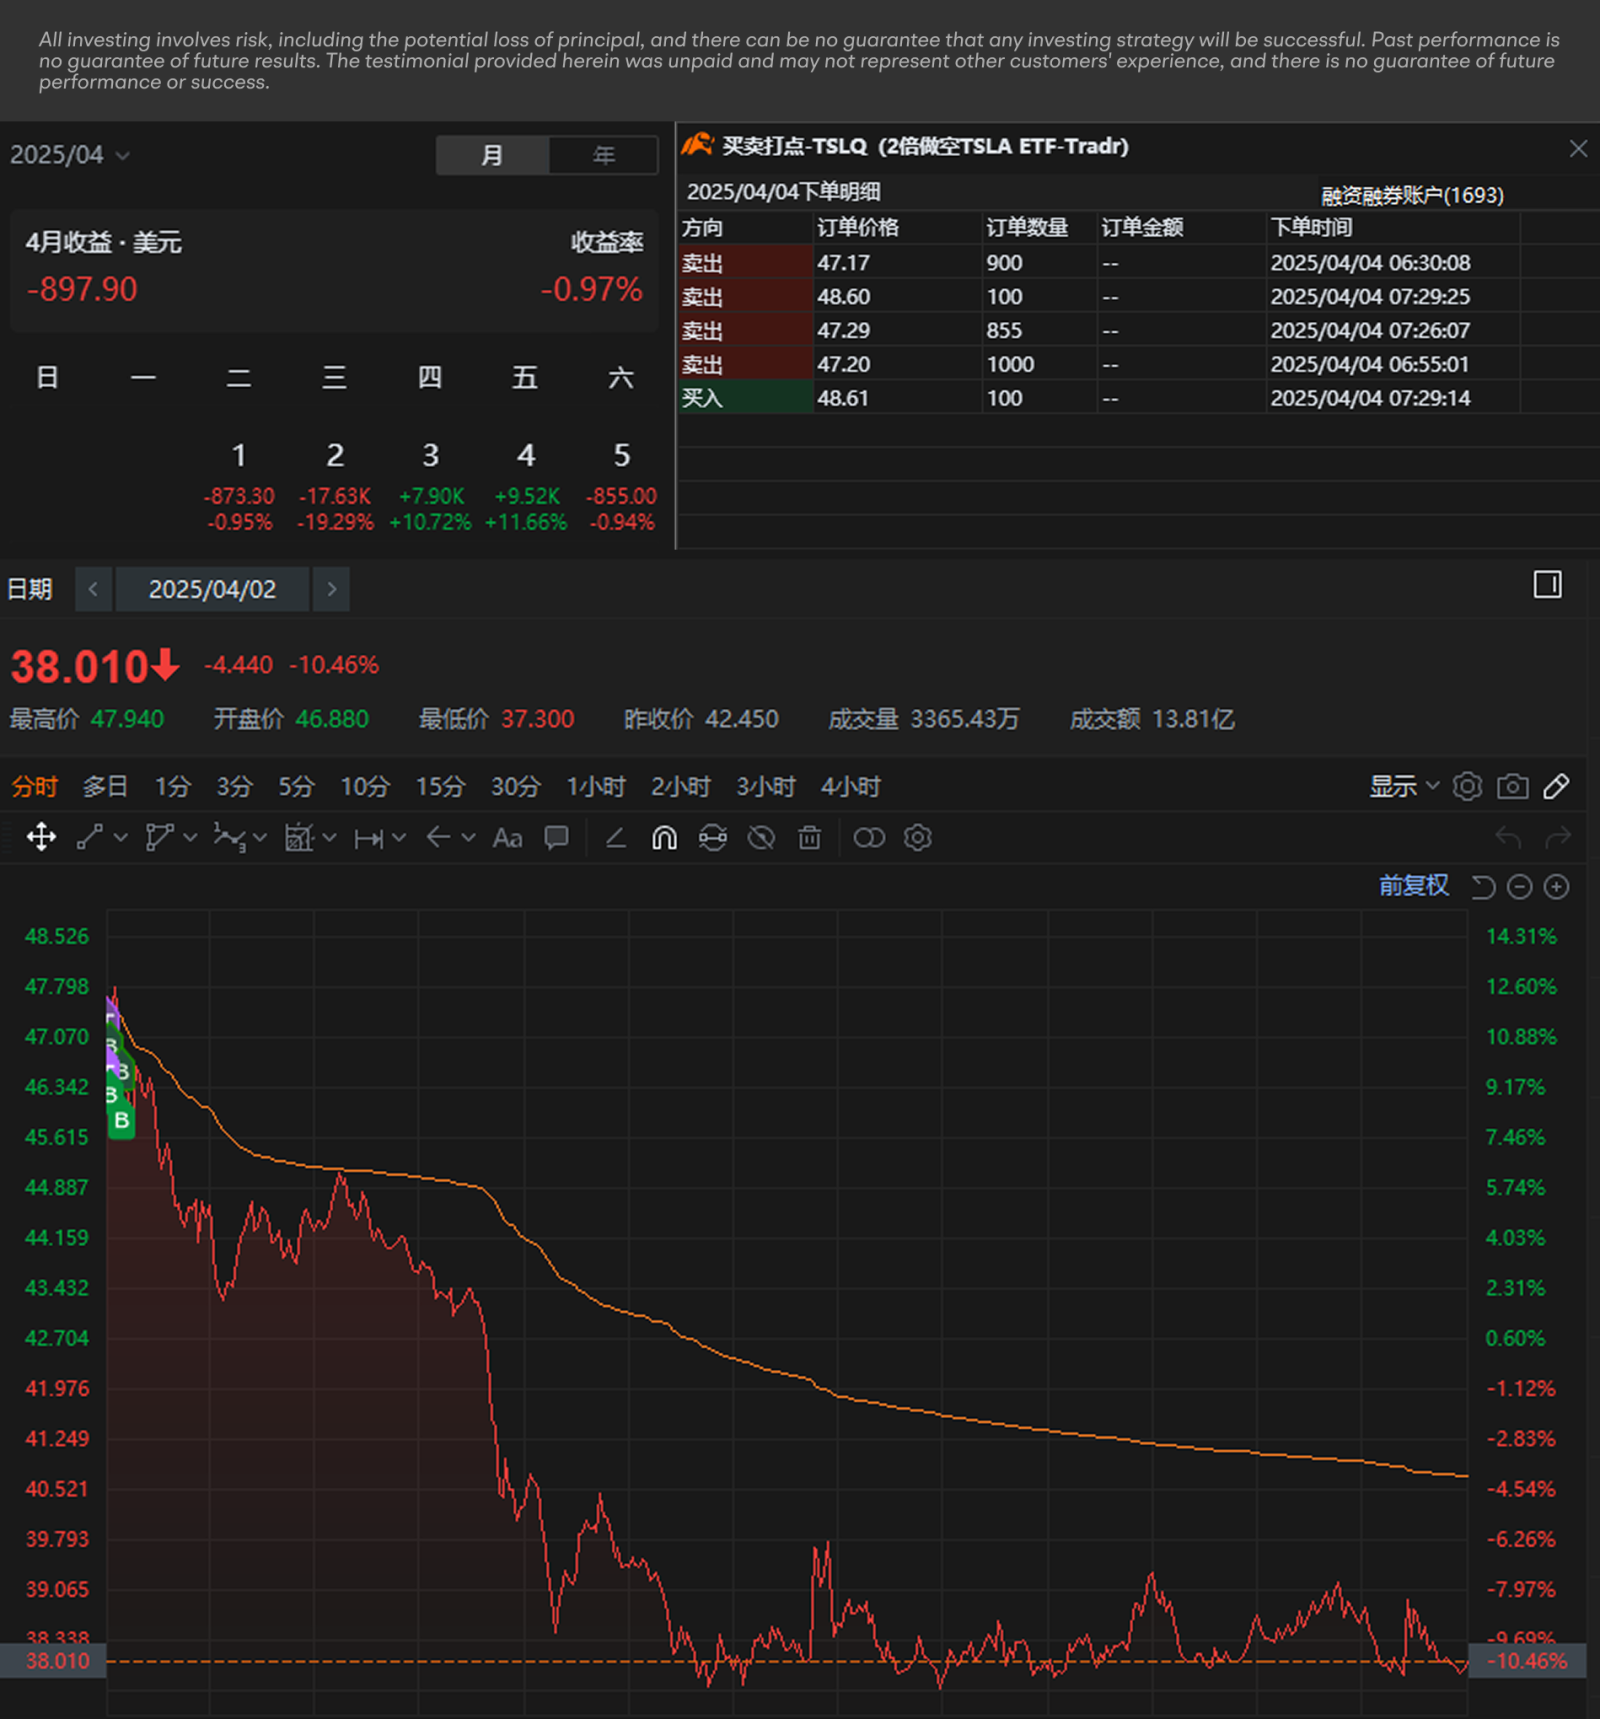Zoom out chart with minus circle
The height and width of the screenshot is (1719, 1600).
[1520, 886]
